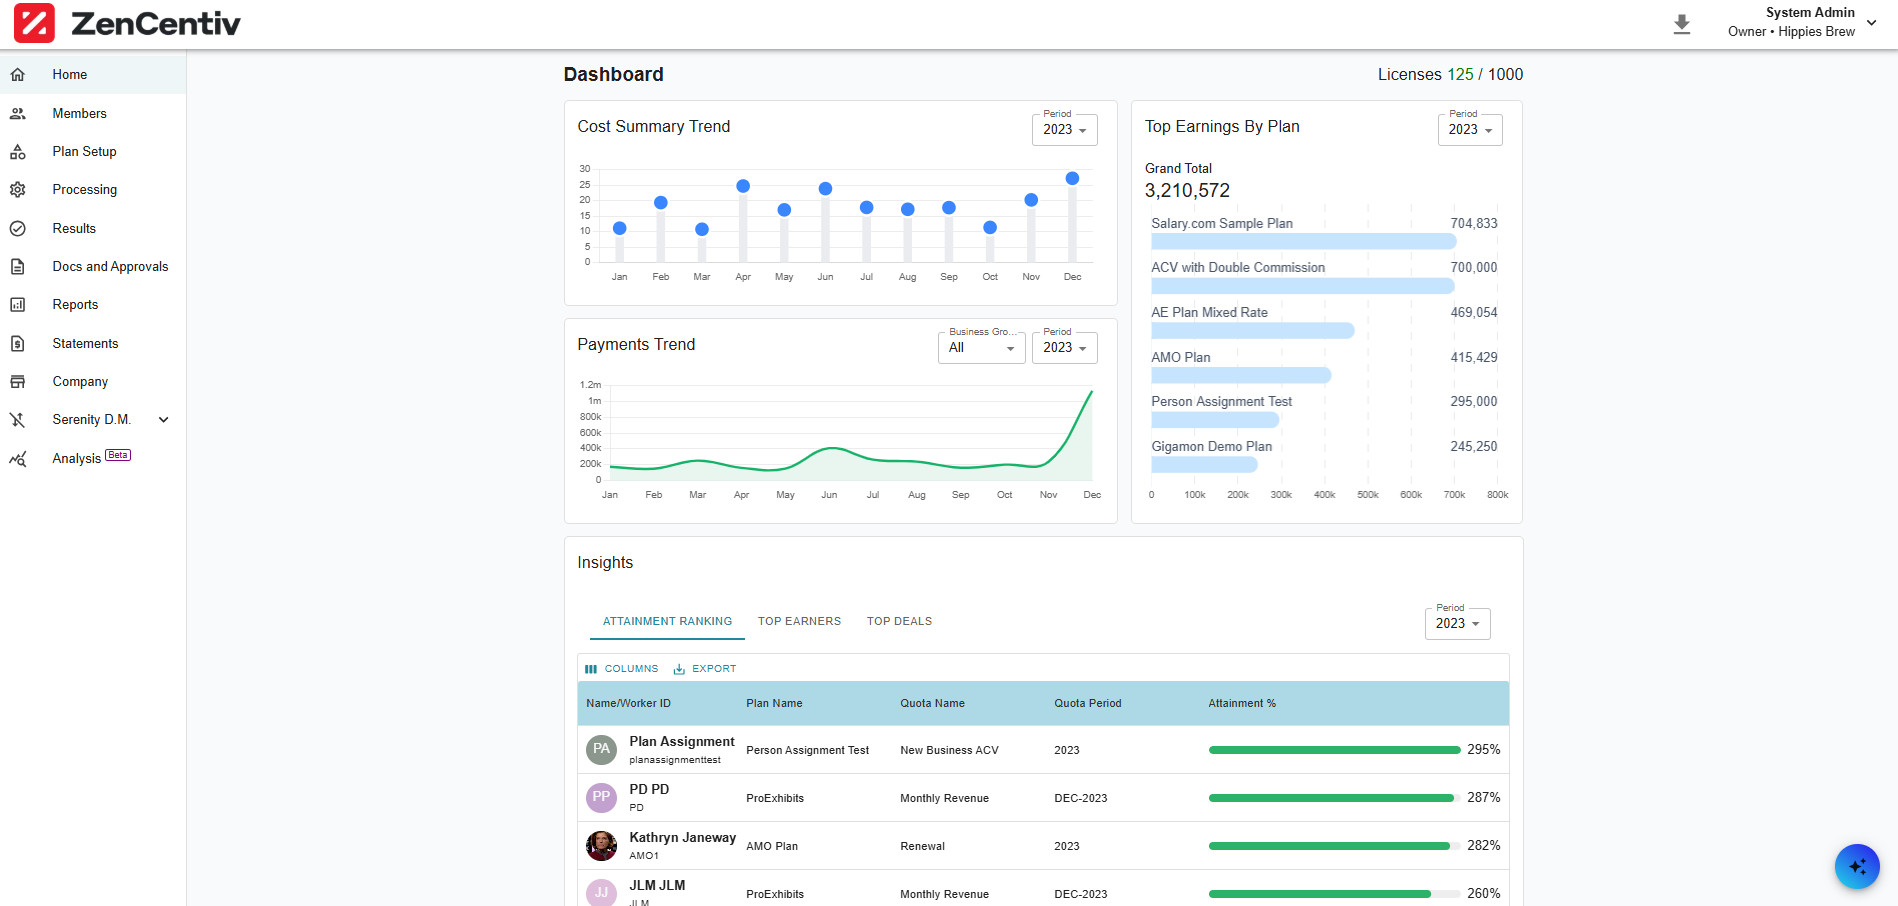Screen dimensions: 1898x906
Task: Open Cost Summary Trend period dropdown
Action: click(1064, 130)
